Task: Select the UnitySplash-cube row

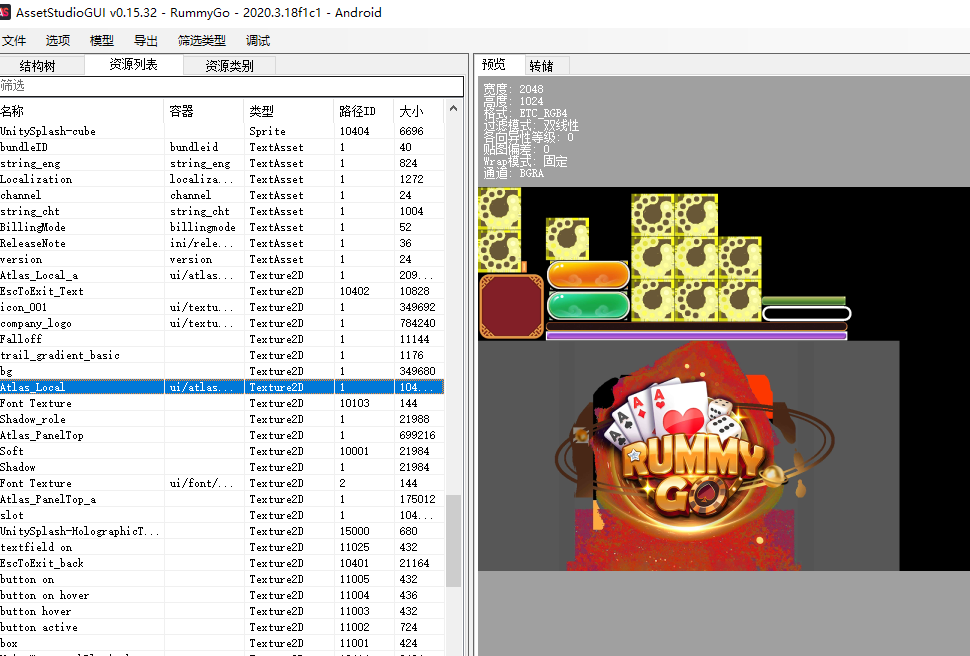Action: 222,131
